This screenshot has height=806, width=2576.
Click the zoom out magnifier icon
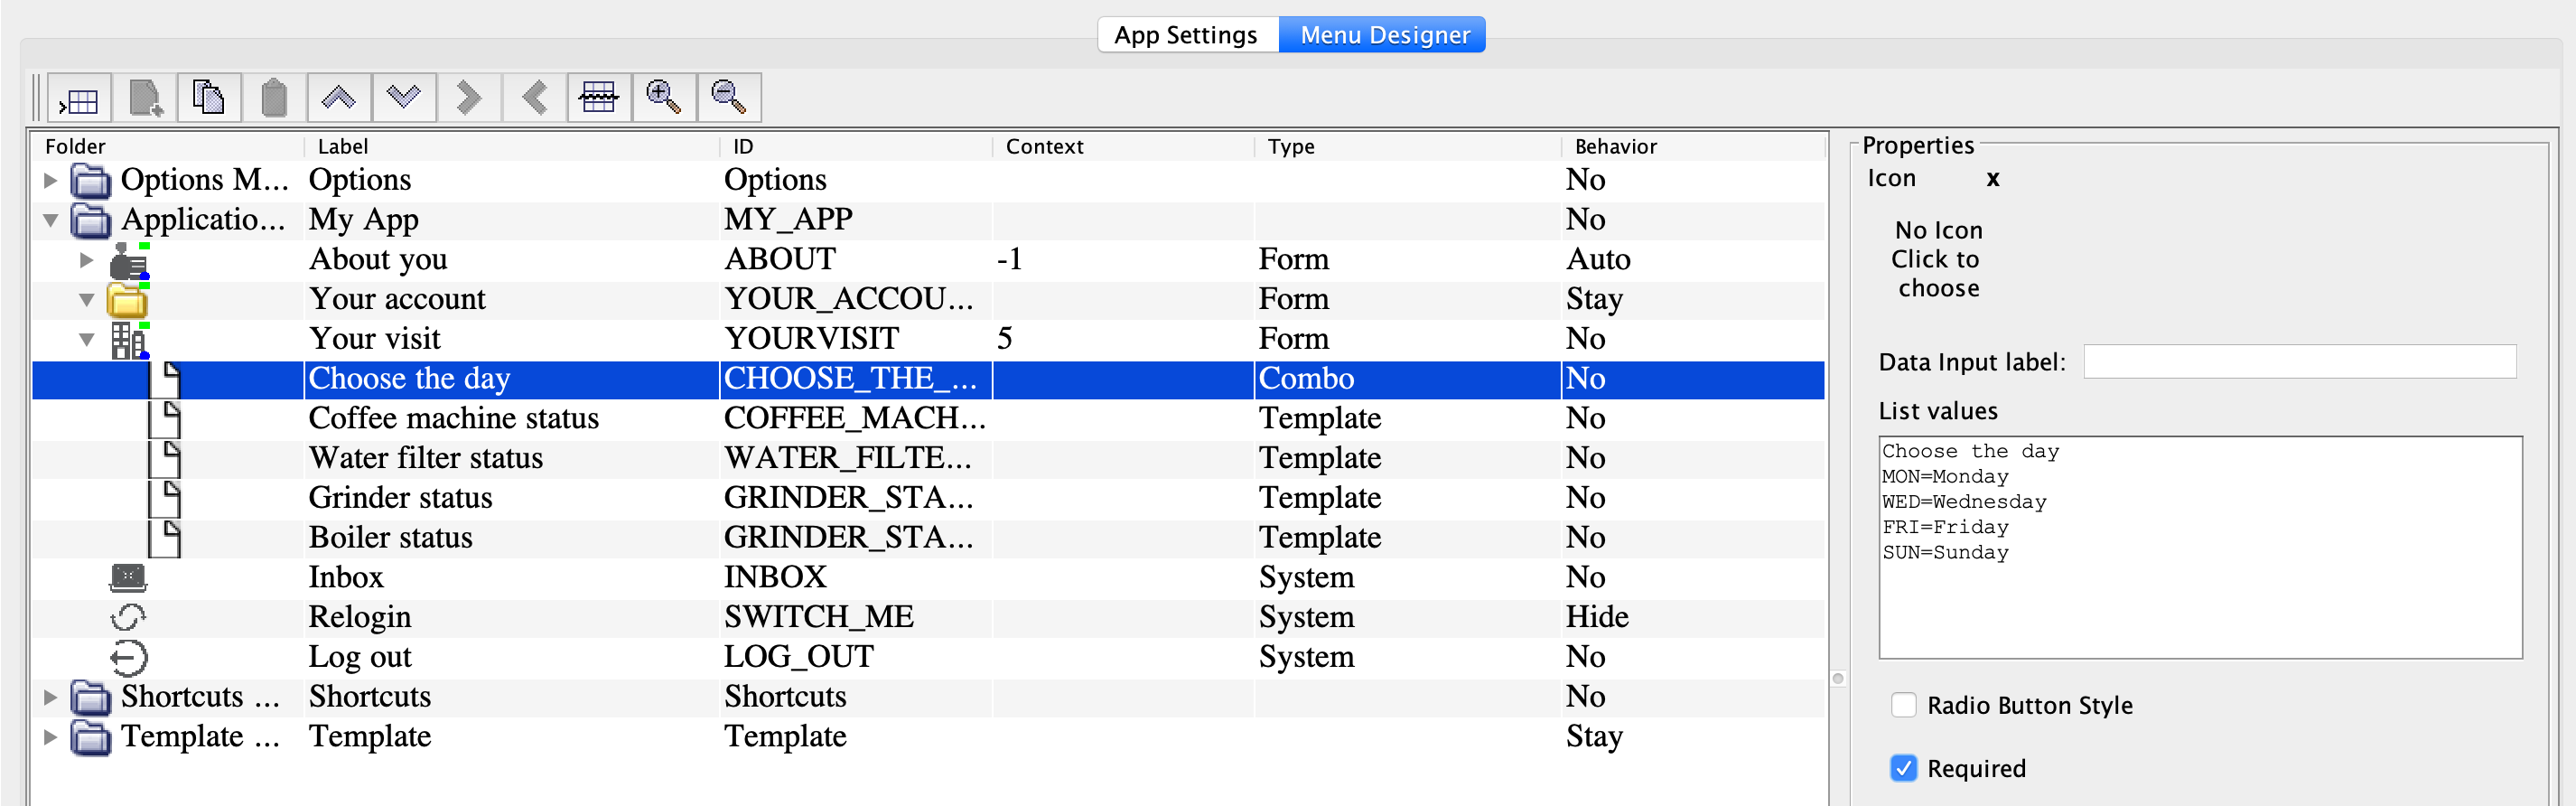729,98
